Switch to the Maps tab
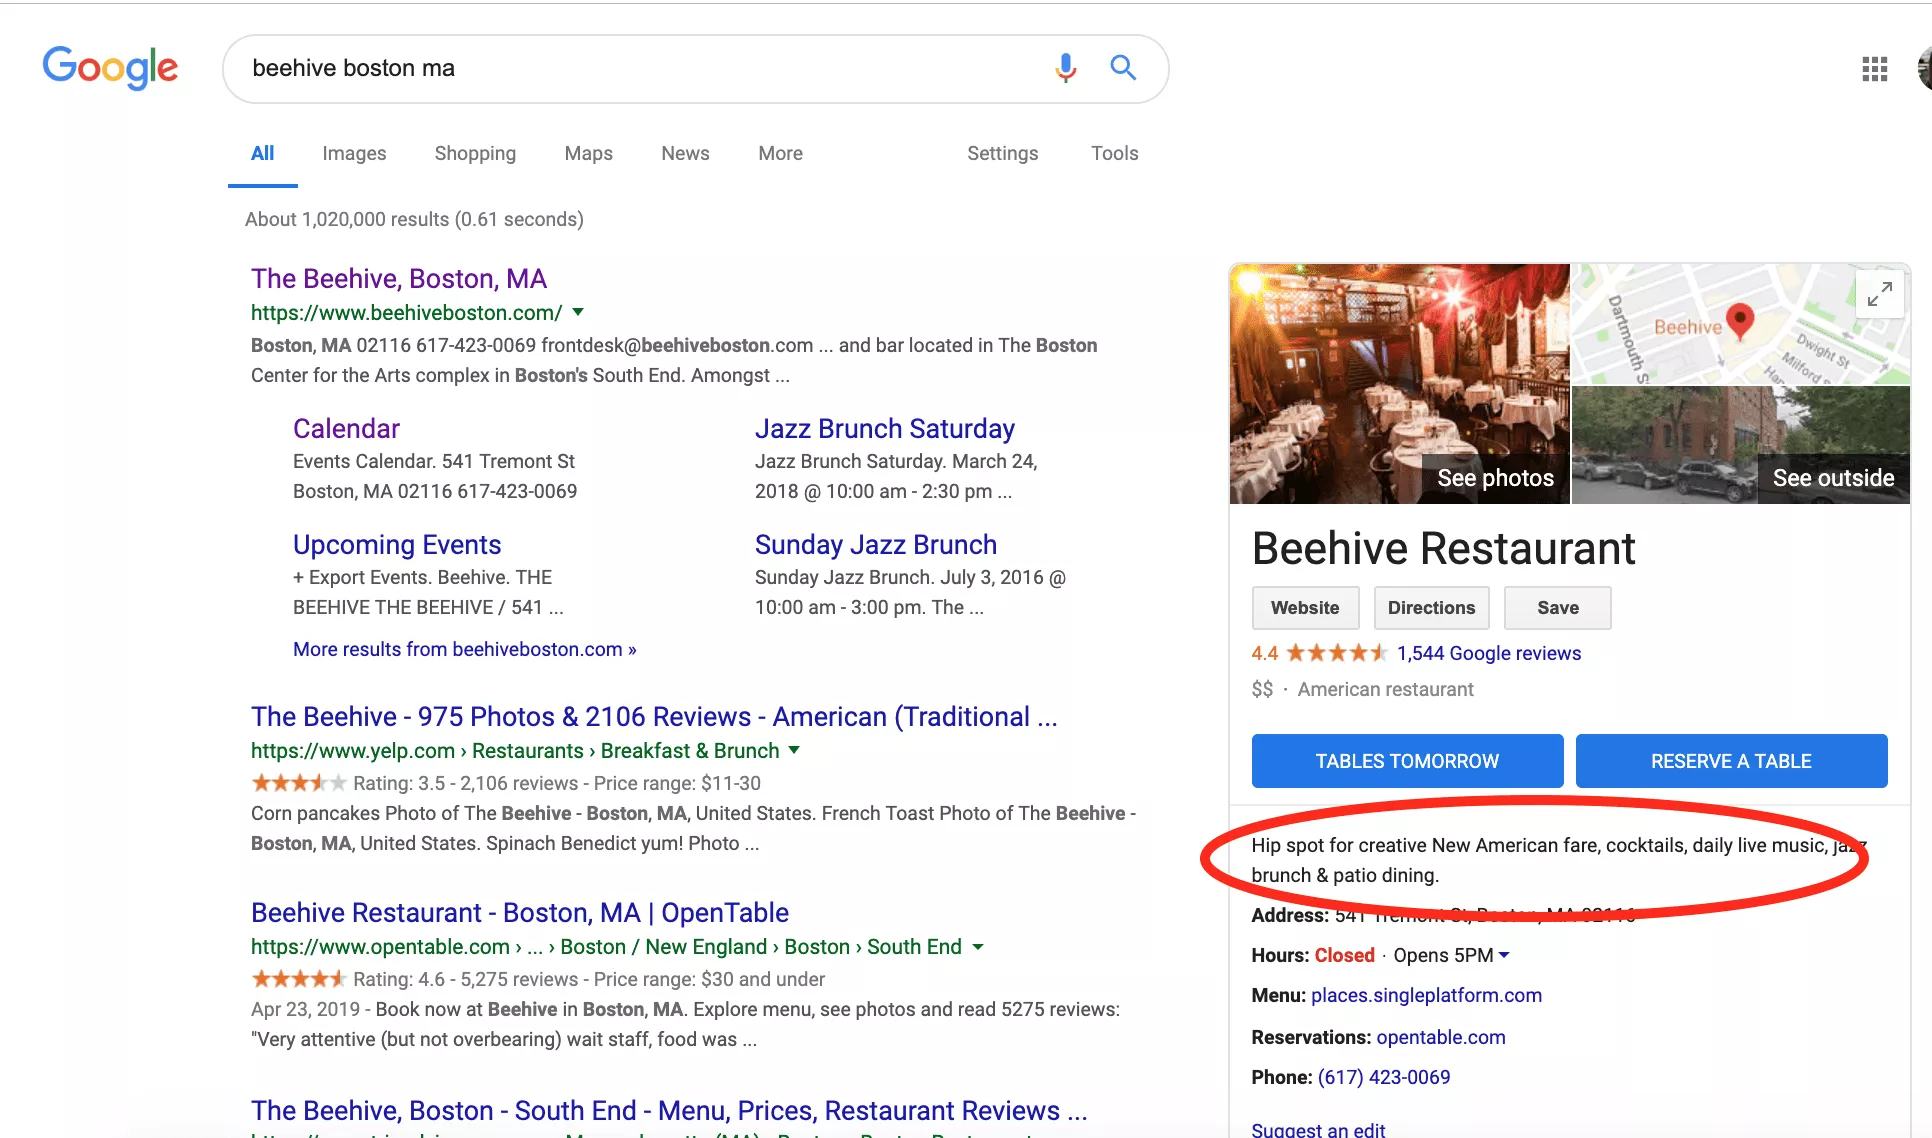 pos(588,153)
